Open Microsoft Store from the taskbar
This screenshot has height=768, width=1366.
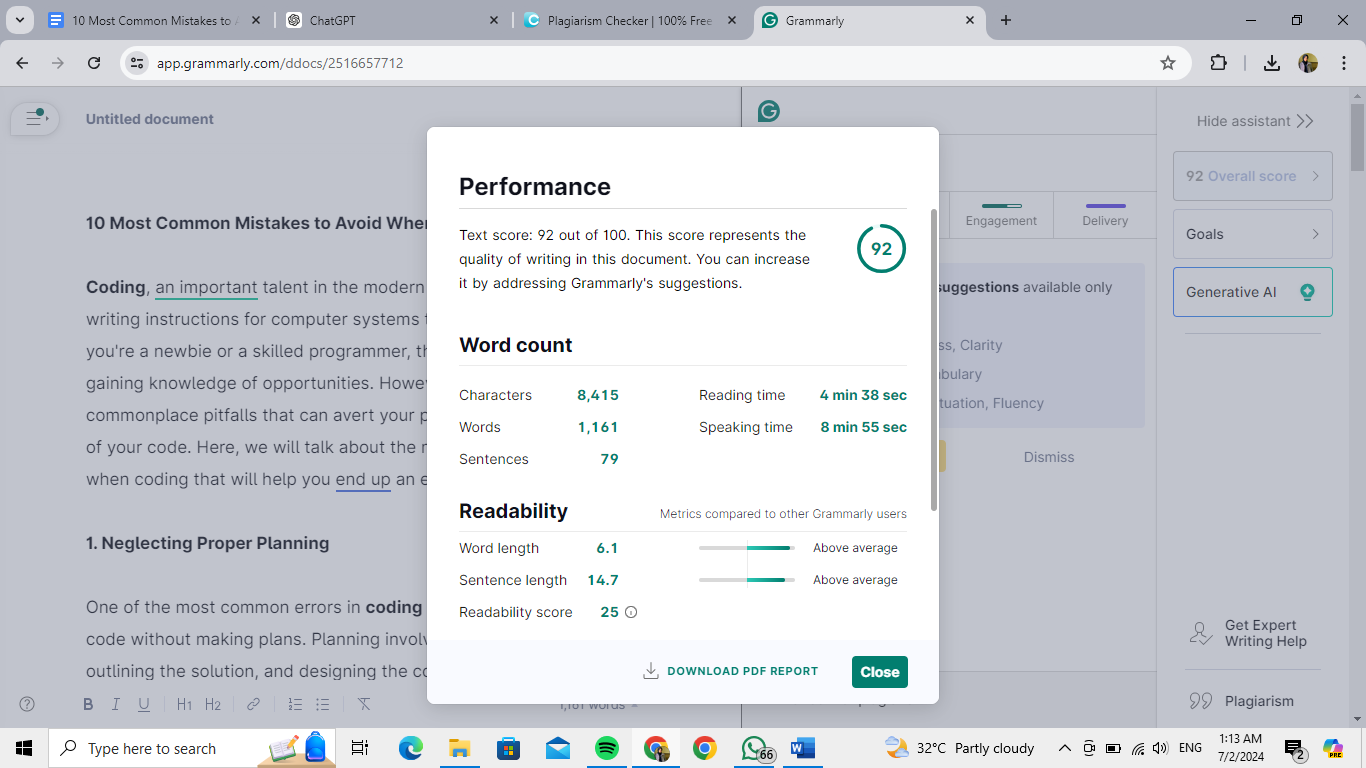click(509, 748)
